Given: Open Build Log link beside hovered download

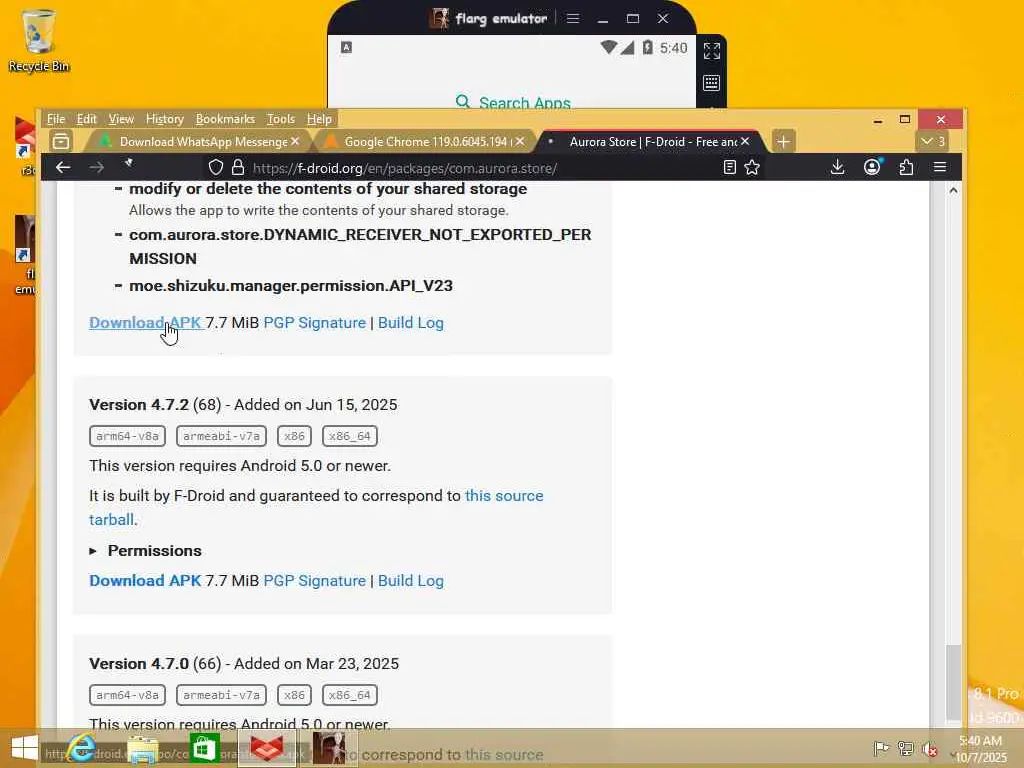Looking at the screenshot, I should (x=411, y=323).
